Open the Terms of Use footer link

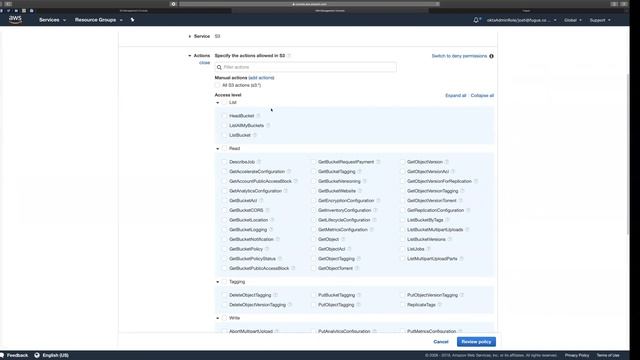608,355
